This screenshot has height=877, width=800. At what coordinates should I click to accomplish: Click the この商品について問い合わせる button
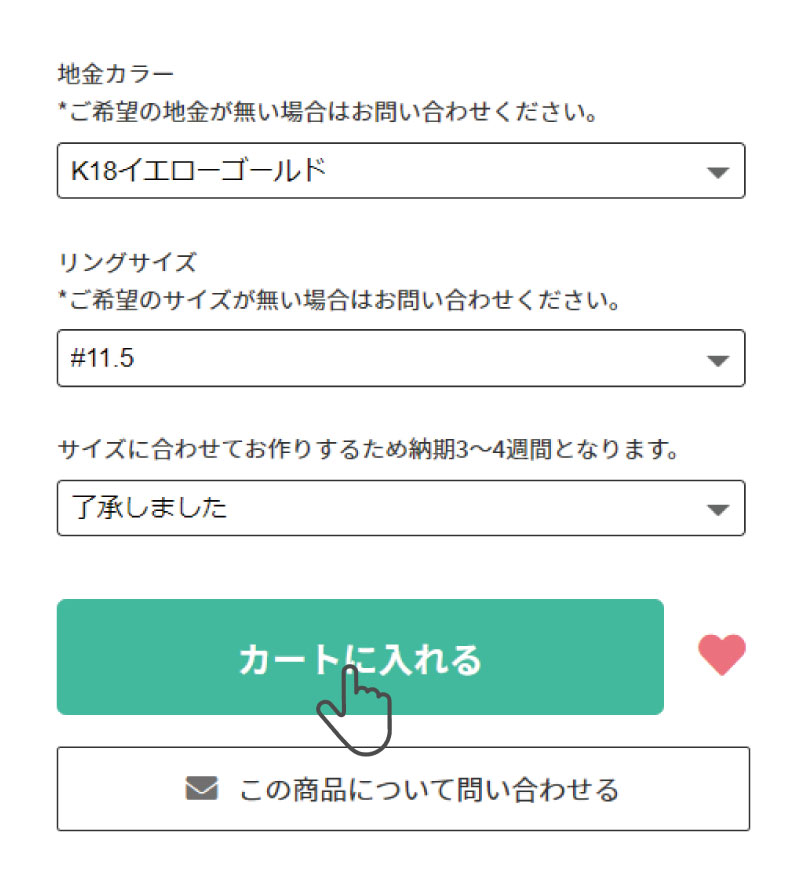[403, 789]
